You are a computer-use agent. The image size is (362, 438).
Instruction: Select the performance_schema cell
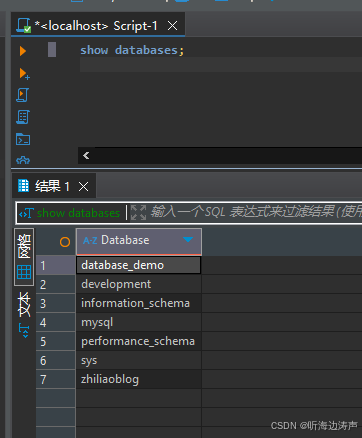(x=139, y=341)
